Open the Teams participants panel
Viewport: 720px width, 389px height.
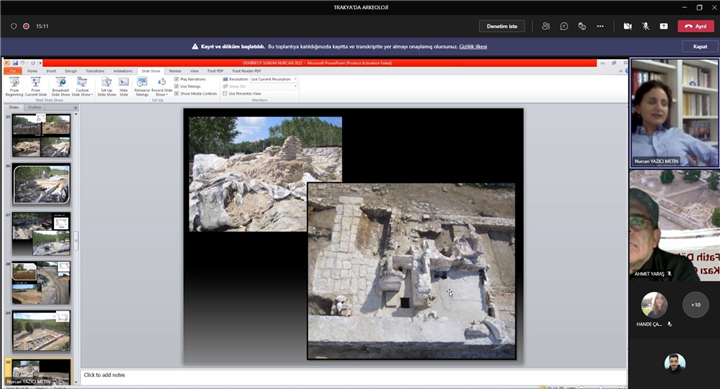546,26
